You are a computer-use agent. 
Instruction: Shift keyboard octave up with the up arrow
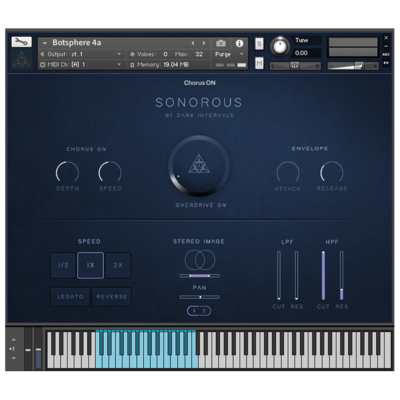tap(13, 340)
